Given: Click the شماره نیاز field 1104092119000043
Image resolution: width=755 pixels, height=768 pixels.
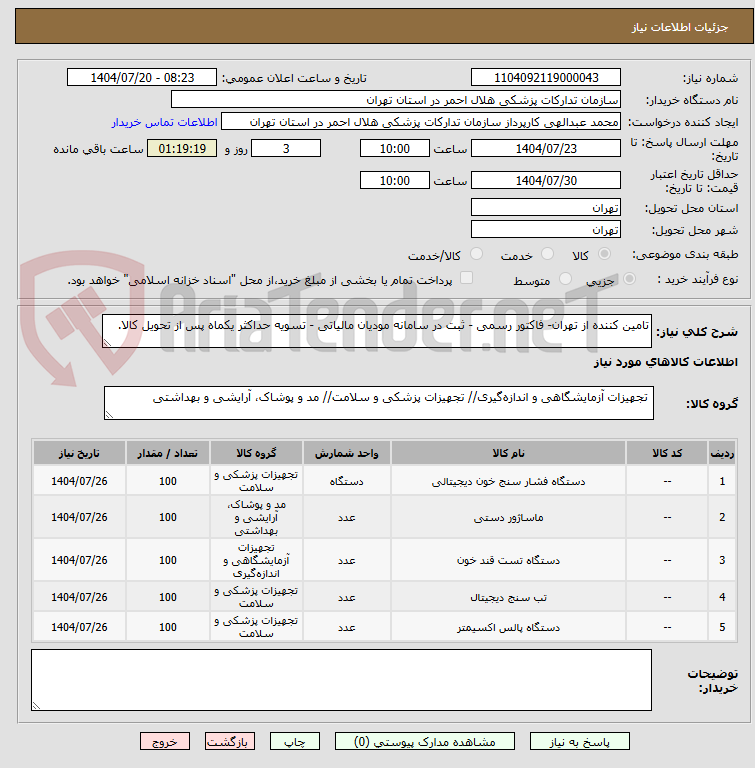Looking at the screenshot, I should point(546,77).
